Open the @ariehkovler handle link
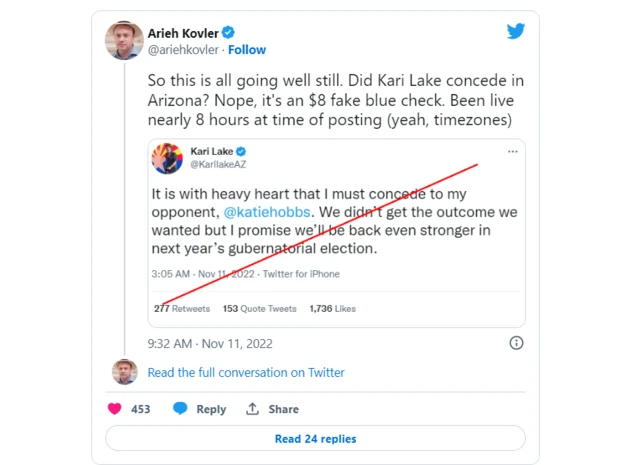Viewport: 640px width, 465px height. 183,49
